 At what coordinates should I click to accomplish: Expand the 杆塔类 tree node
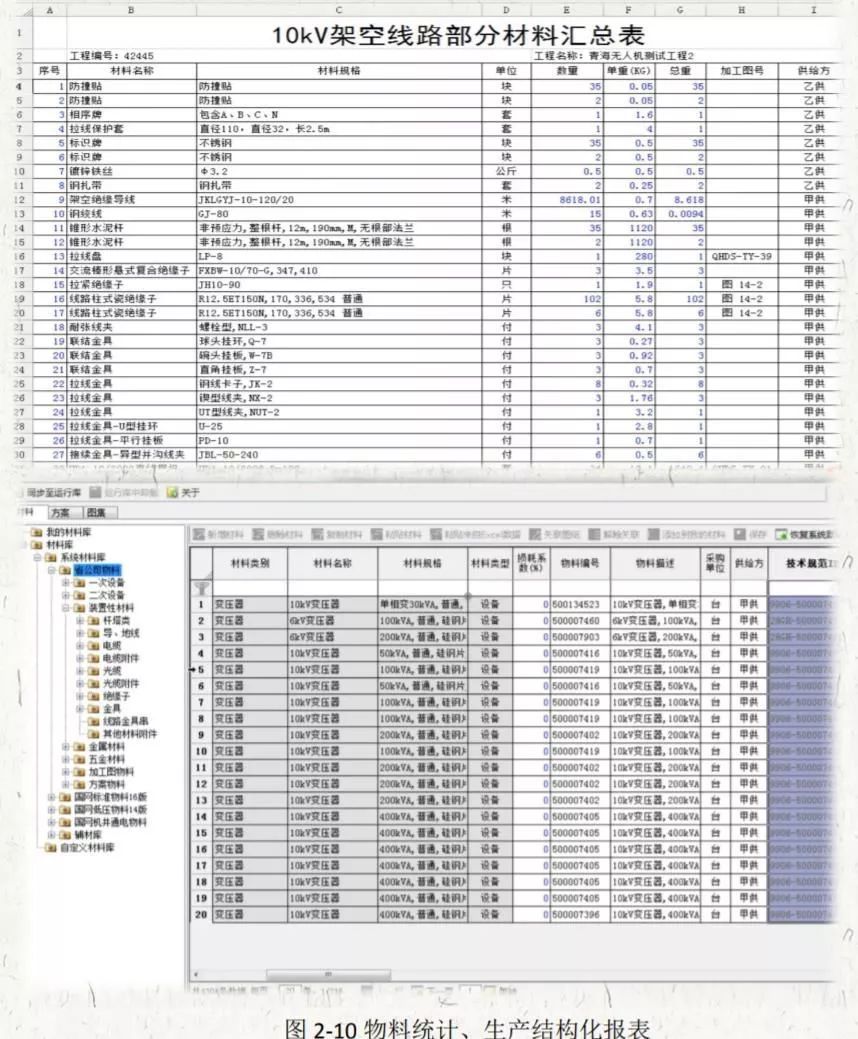pyautogui.click(x=80, y=621)
